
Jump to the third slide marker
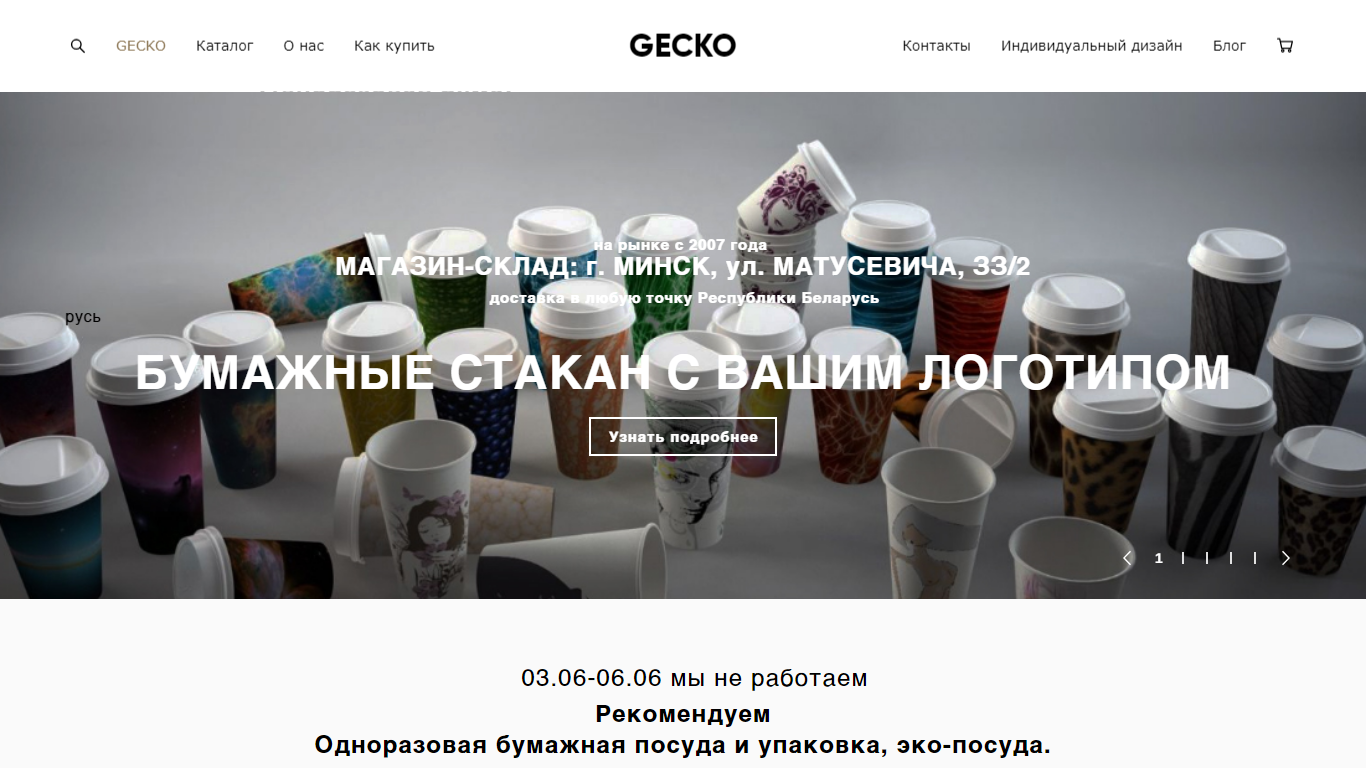1207,558
